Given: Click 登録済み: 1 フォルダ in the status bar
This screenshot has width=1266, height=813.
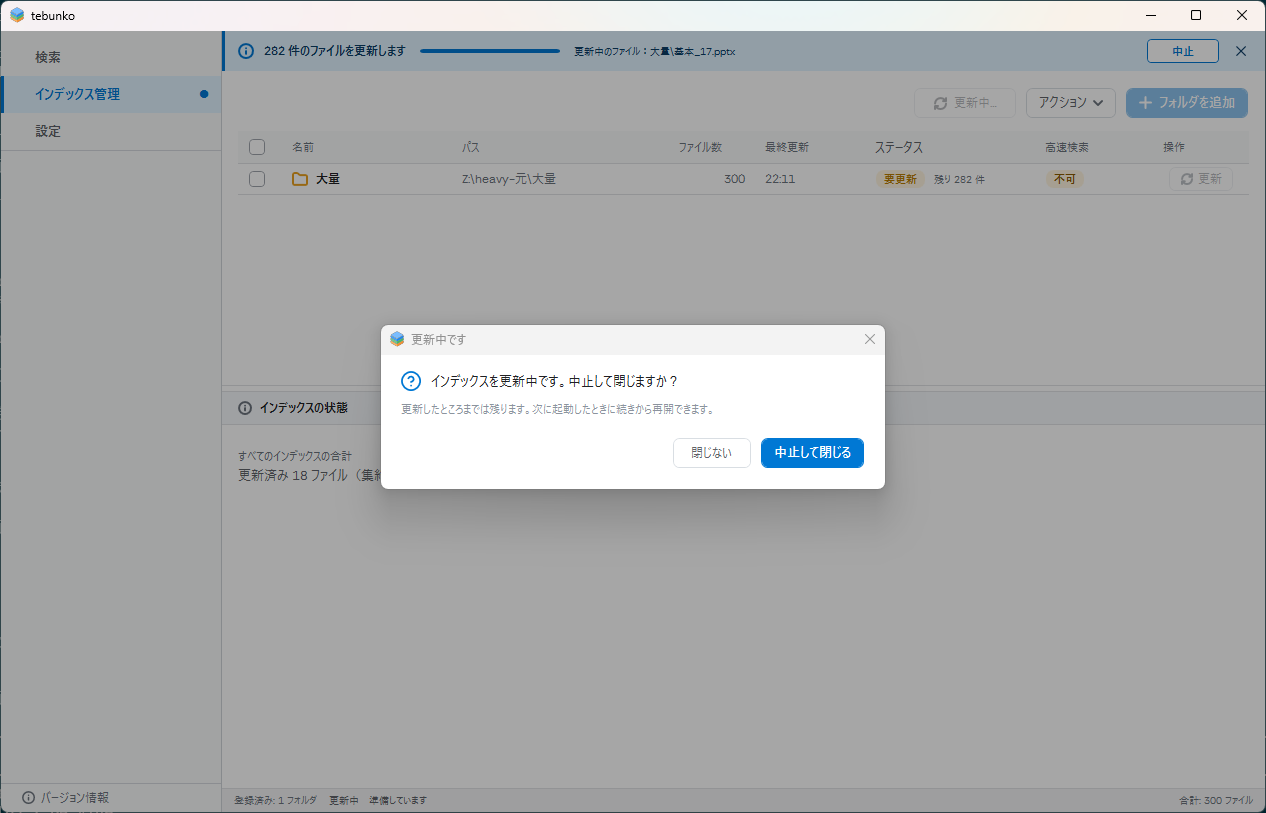Looking at the screenshot, I should coord(275,800).
